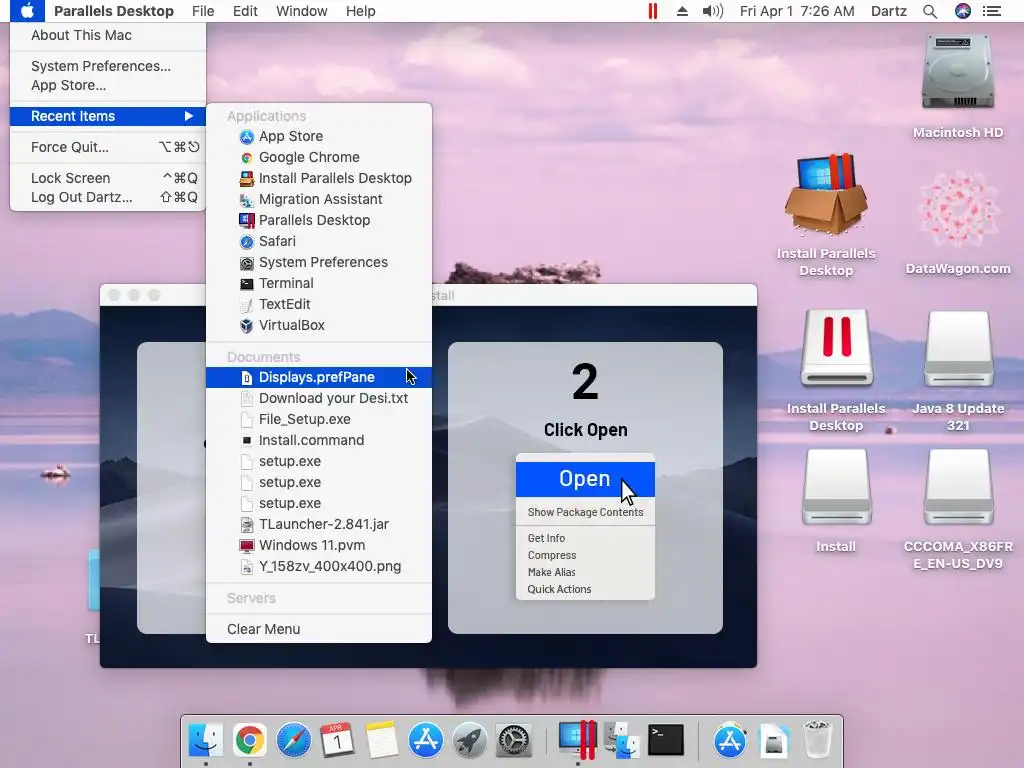This screenshot has width=1024, height=768.
Task: Open Launchpad rocket icon in the Dock
Action: click(x=470, y=740)
